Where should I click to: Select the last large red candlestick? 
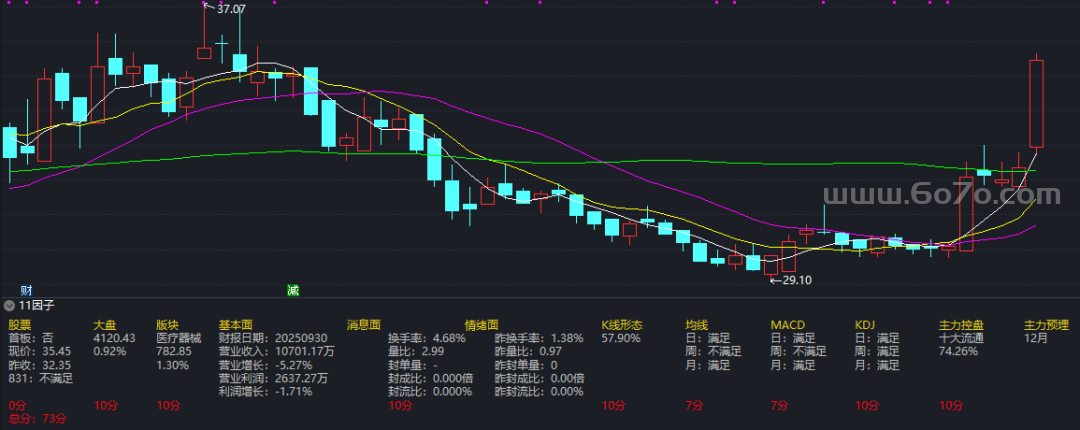(x=1036, y=103)
